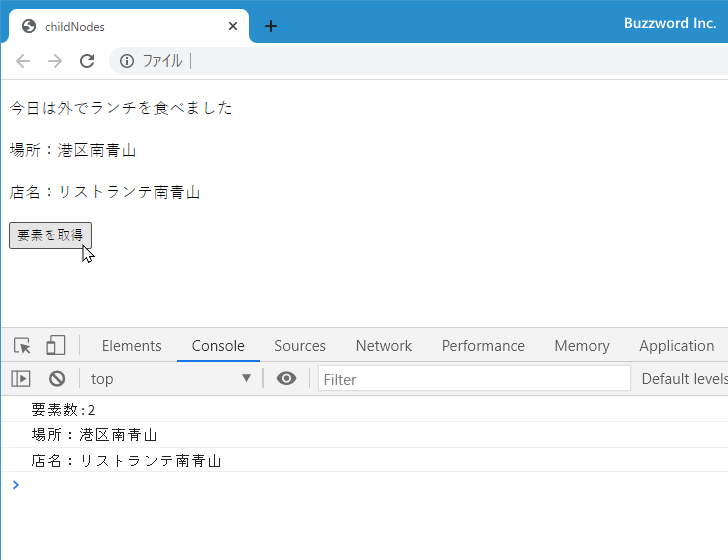Open the site information icon in the address bar
The height and width of the screenshot is (560, 728).
pyautogui.click(x=127, y=61)
